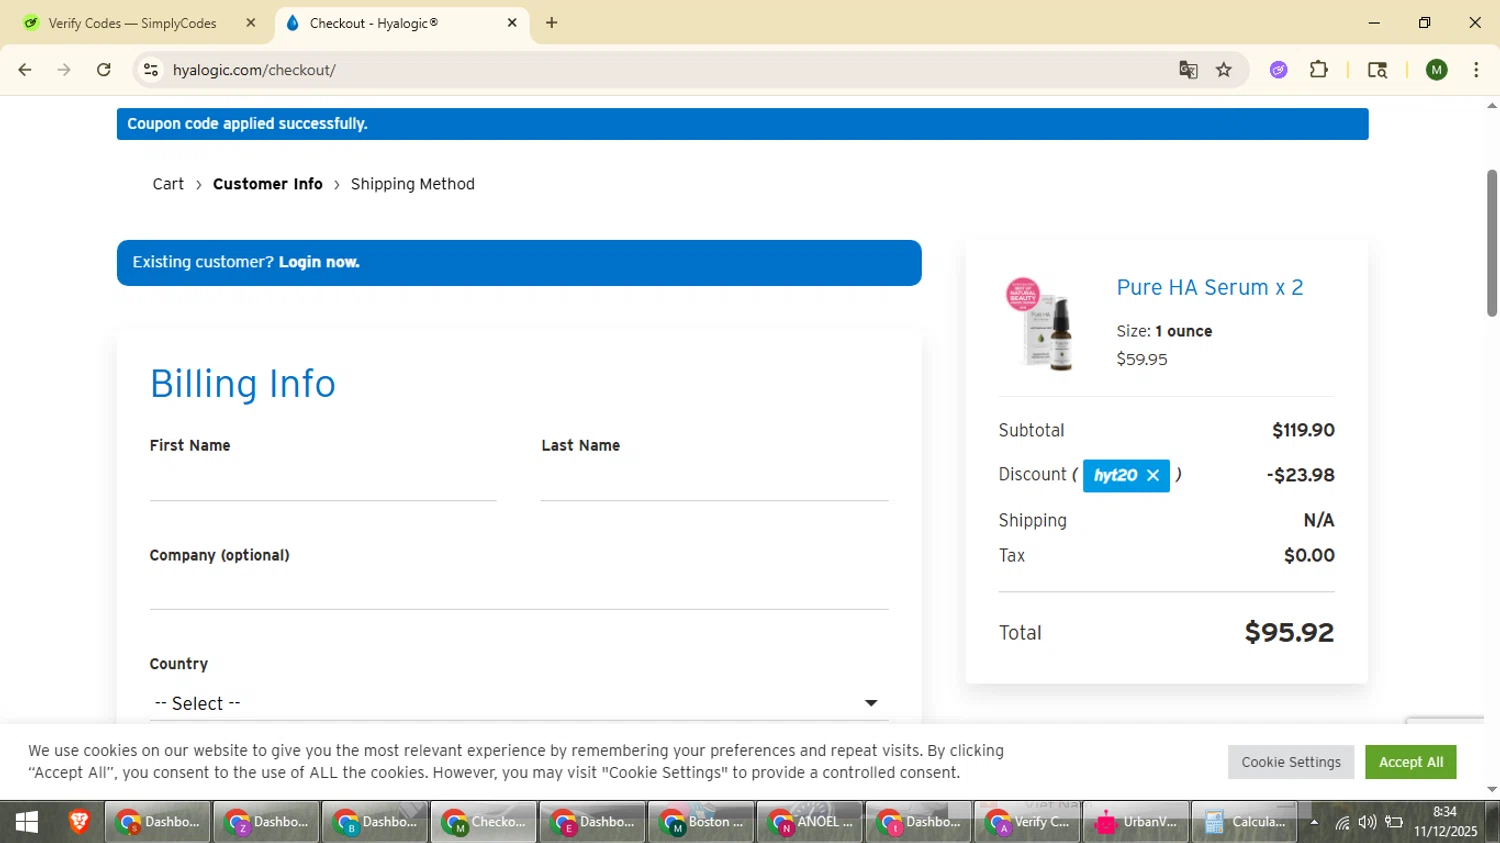Click the Coupon code applied successfully banner
1500x843 pixels.
[x=742, y=124]
